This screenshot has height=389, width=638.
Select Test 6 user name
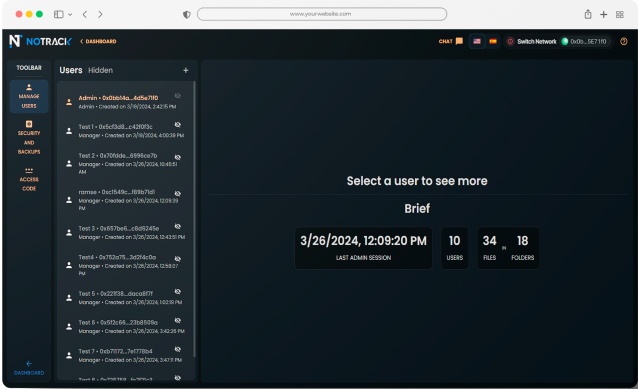[x=118, y=322]
